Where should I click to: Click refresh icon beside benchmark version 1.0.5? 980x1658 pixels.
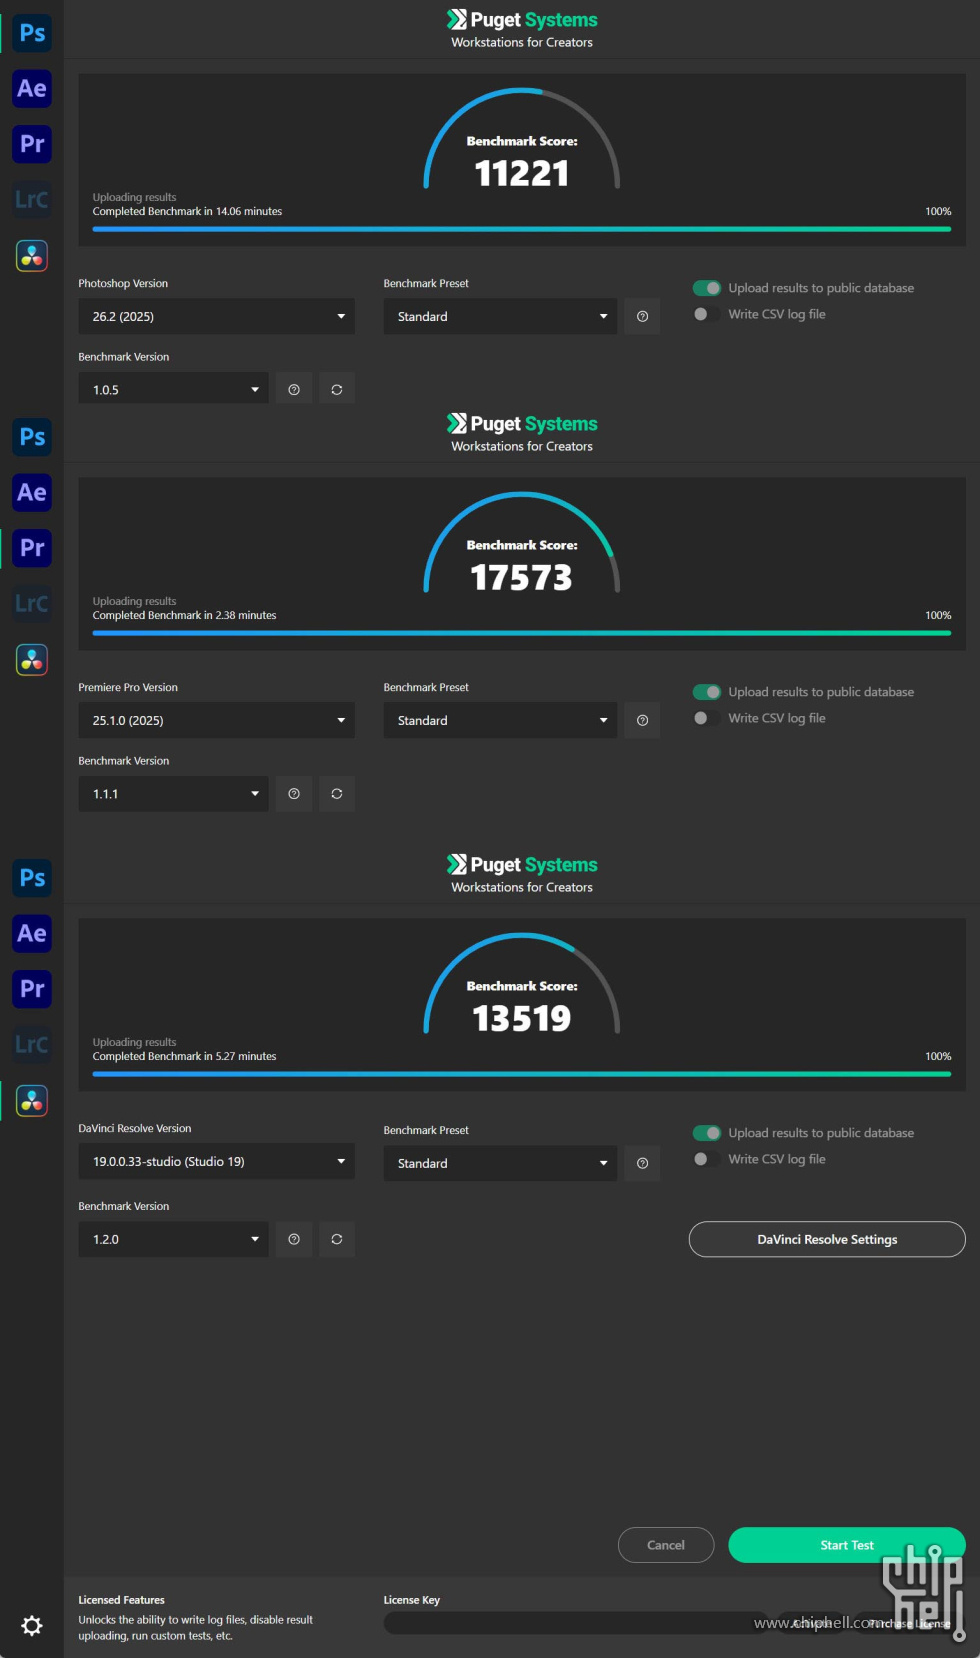[337, 390]
